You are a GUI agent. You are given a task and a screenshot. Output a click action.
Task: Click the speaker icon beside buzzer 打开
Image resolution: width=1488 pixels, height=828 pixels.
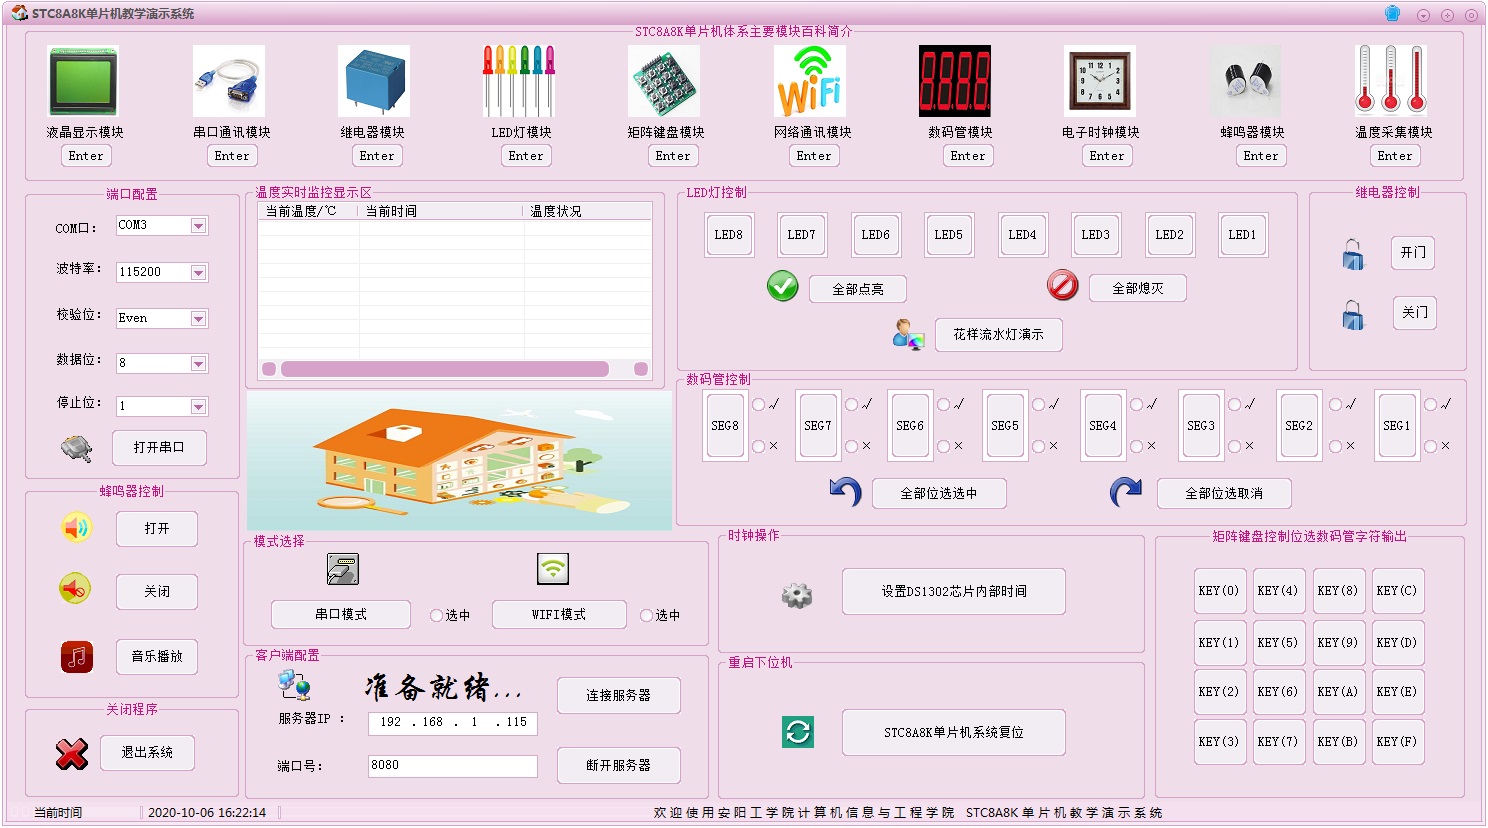click(76, 527)
